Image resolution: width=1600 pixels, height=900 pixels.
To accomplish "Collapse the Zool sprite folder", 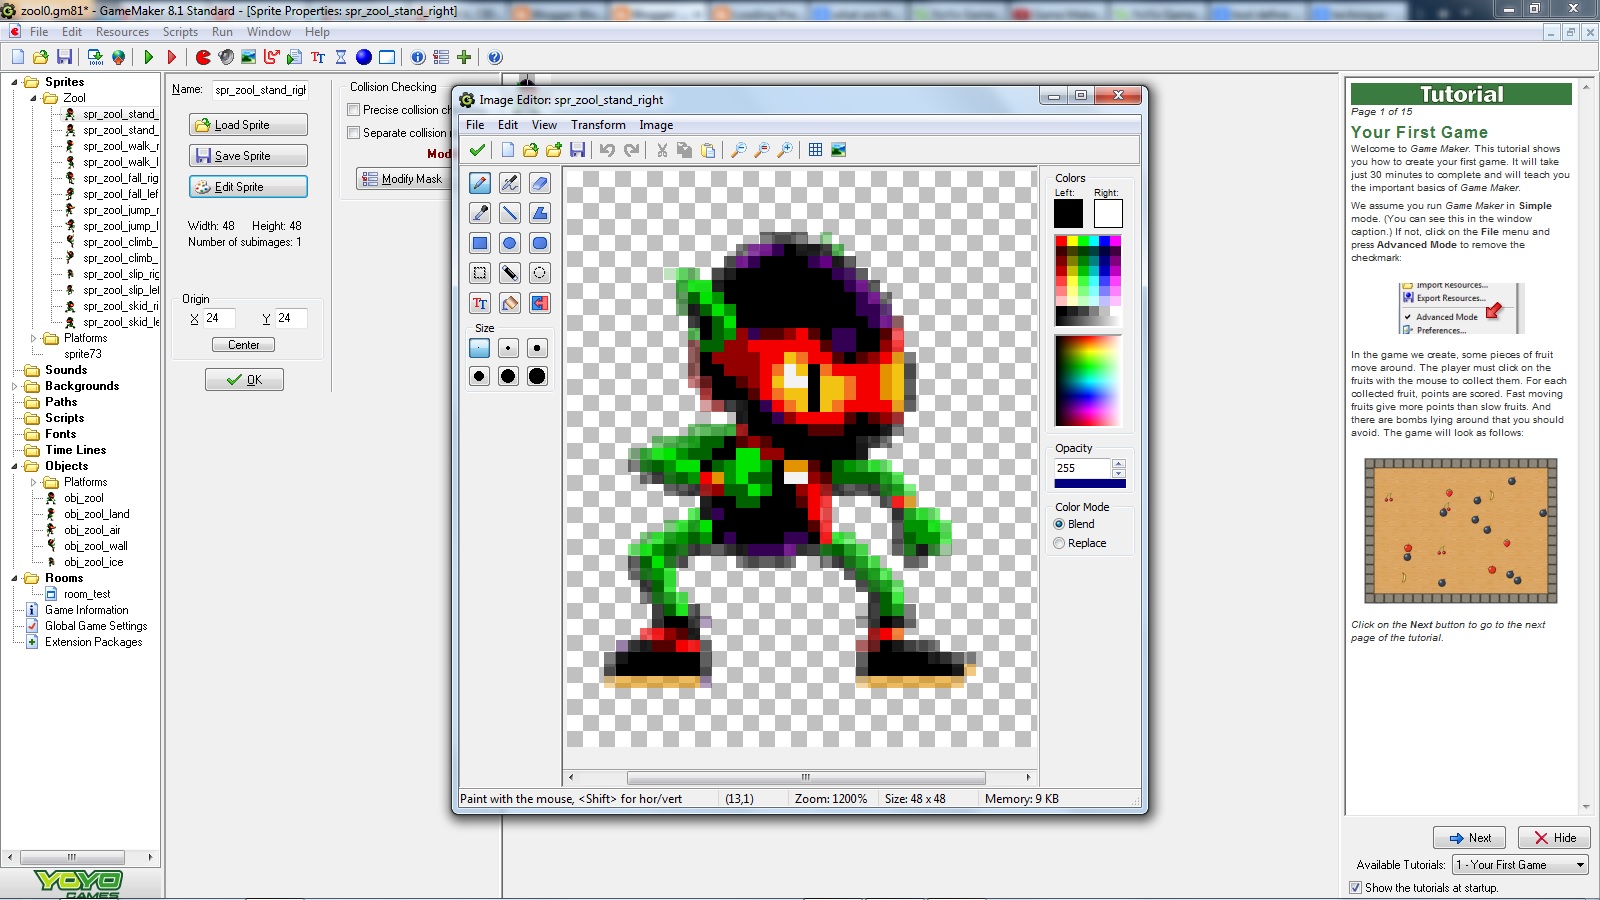I will click(x=33, y=98).
